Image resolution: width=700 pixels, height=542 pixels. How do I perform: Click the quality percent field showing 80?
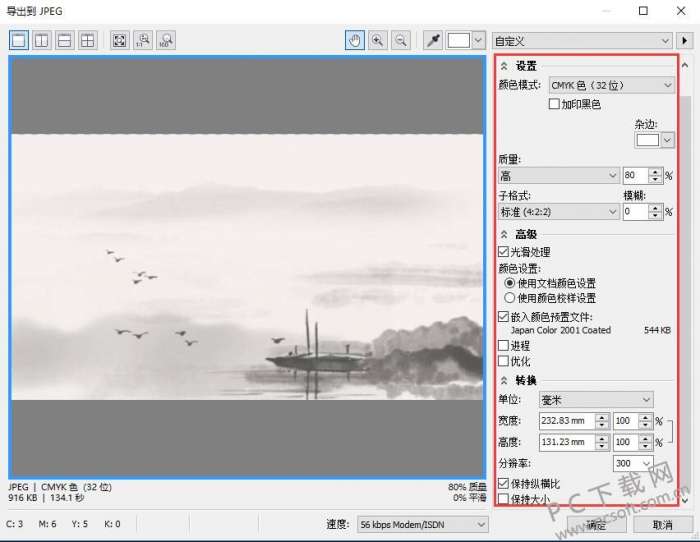[635, 175]
